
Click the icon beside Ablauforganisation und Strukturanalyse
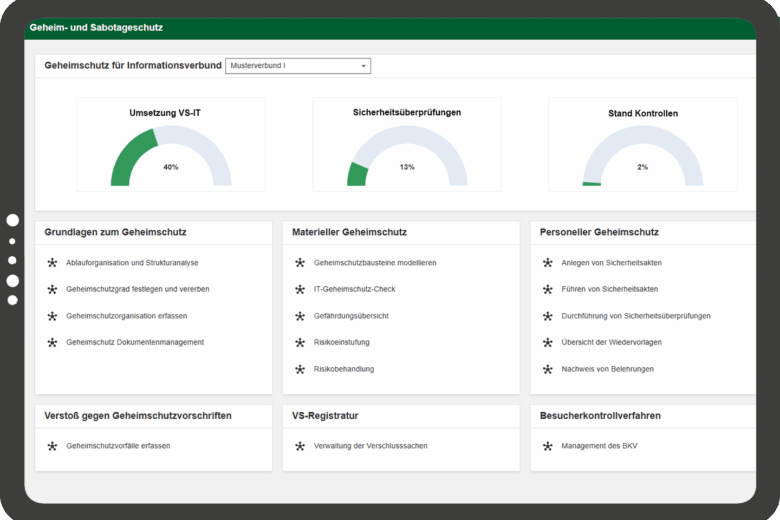(52, 263)
